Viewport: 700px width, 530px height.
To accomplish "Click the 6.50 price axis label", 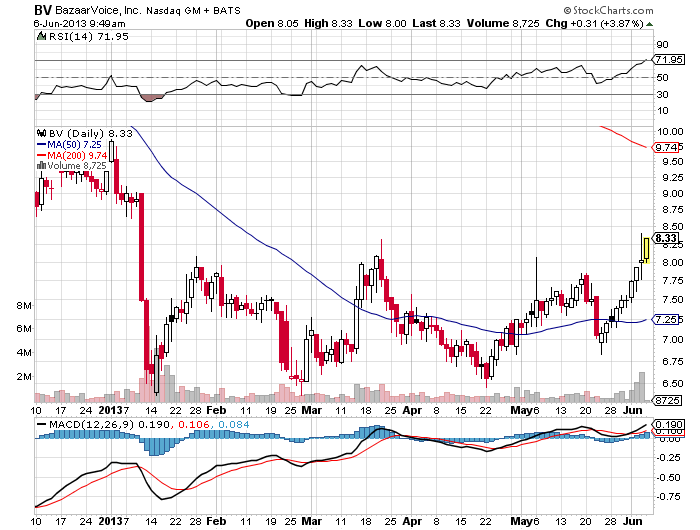I will click(673, 384).
